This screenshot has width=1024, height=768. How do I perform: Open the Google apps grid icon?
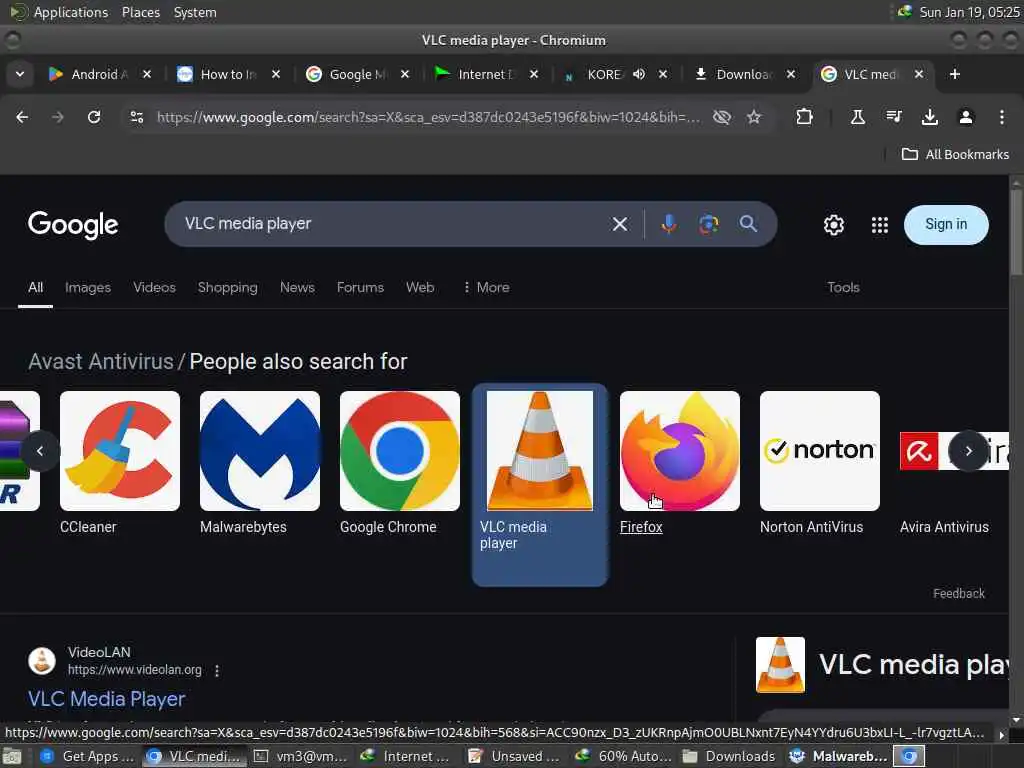pyautogui.click(x=880, y=225)
